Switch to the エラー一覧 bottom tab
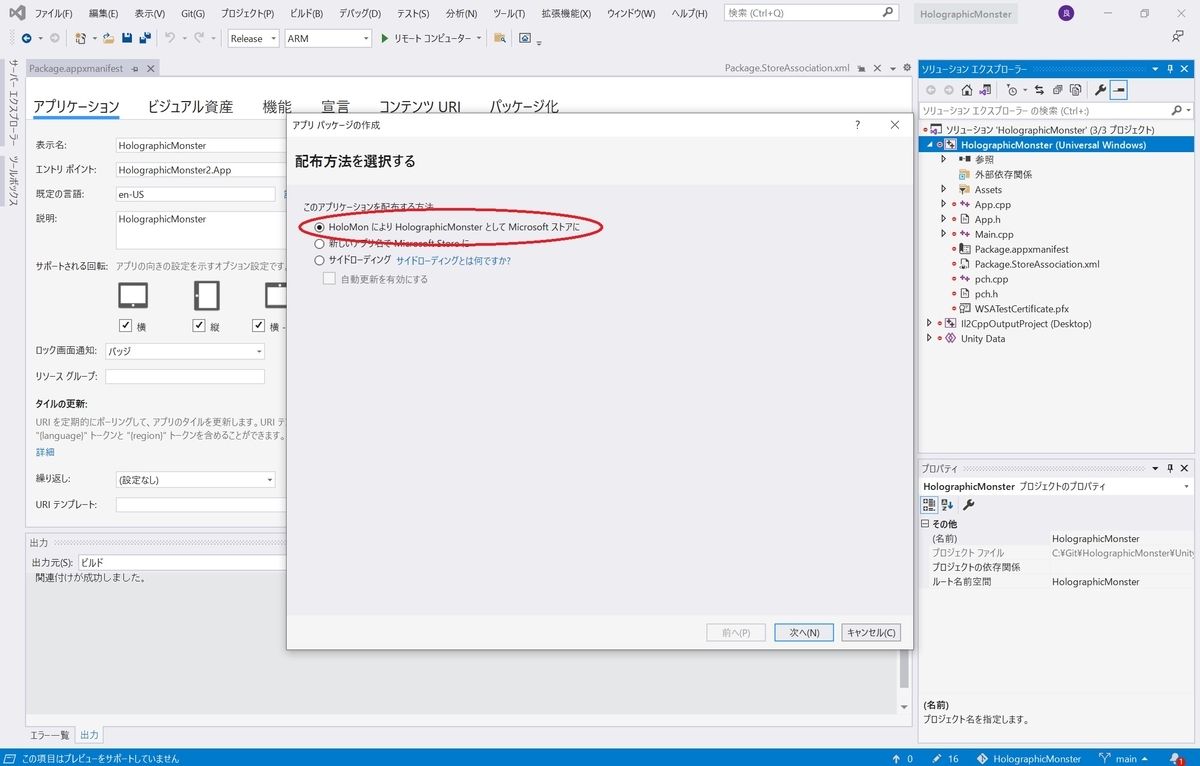The height and width of the screenshot is (766, 1200). (49, 734)
